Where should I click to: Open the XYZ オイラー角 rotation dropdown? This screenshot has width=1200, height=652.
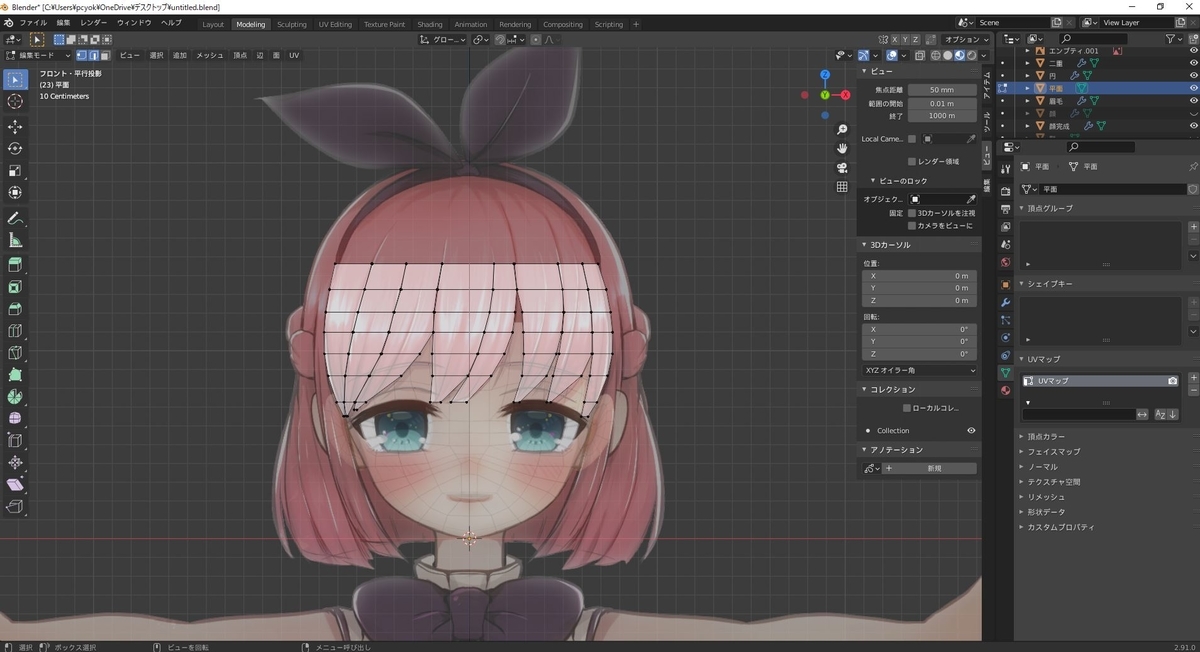920,370
